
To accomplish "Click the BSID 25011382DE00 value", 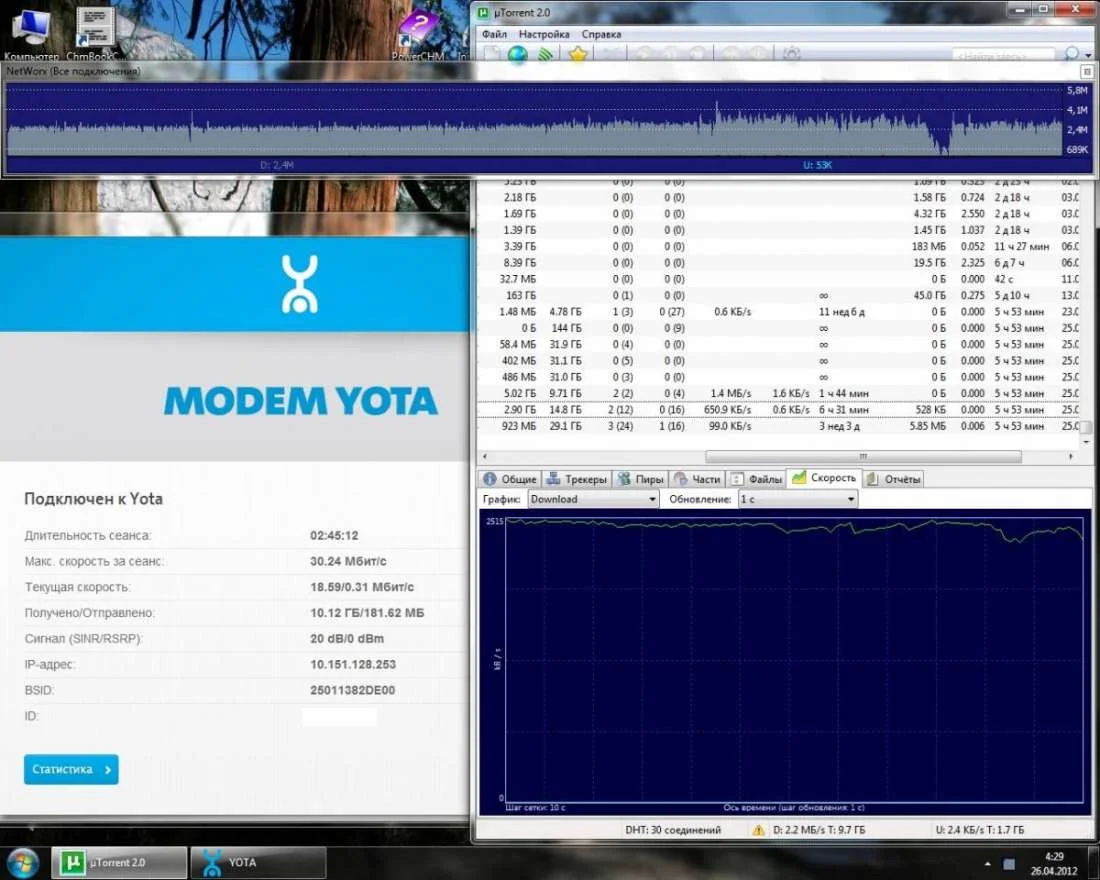I will [x=352, y=691].
